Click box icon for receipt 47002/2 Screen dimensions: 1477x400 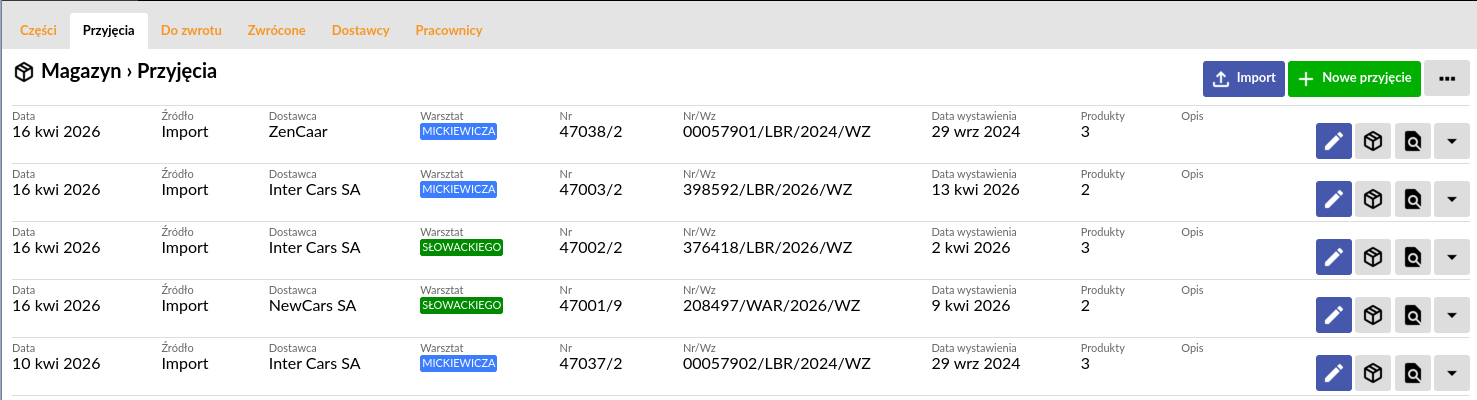tap(1373, 258)
